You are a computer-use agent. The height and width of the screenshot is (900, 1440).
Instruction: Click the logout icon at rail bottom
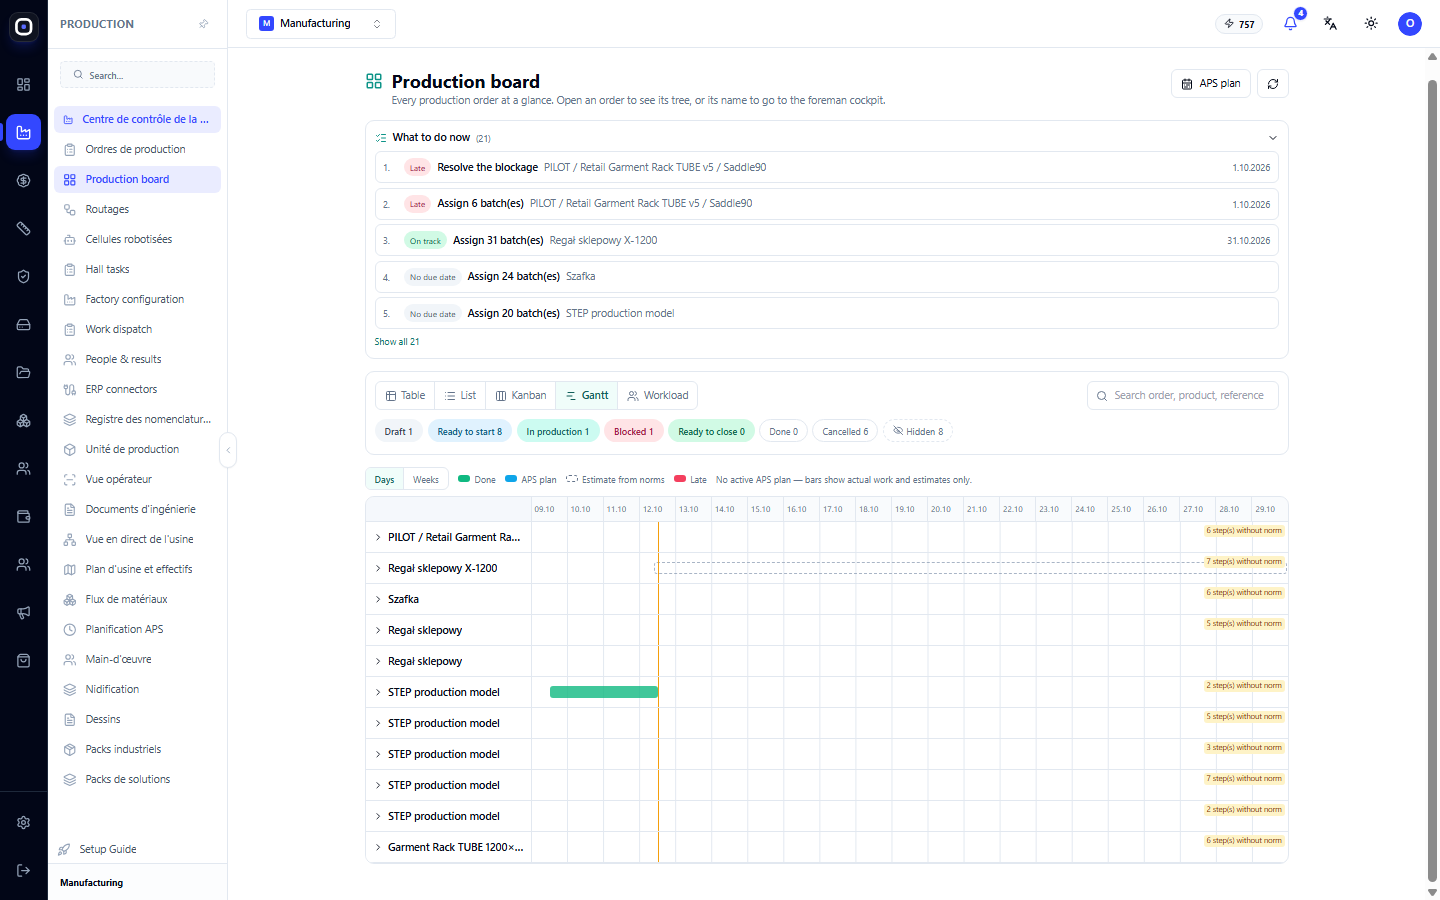tap(24, 871)
